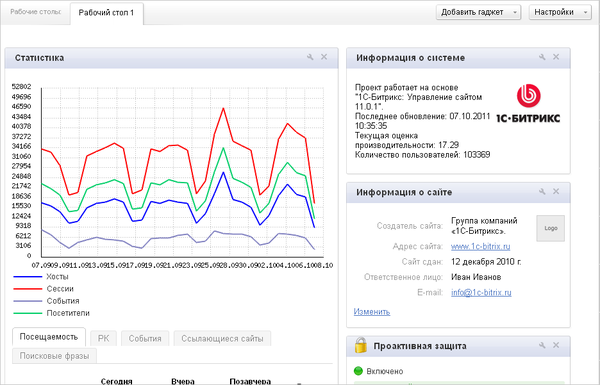Click the Вчера column header

coord(183,381)
